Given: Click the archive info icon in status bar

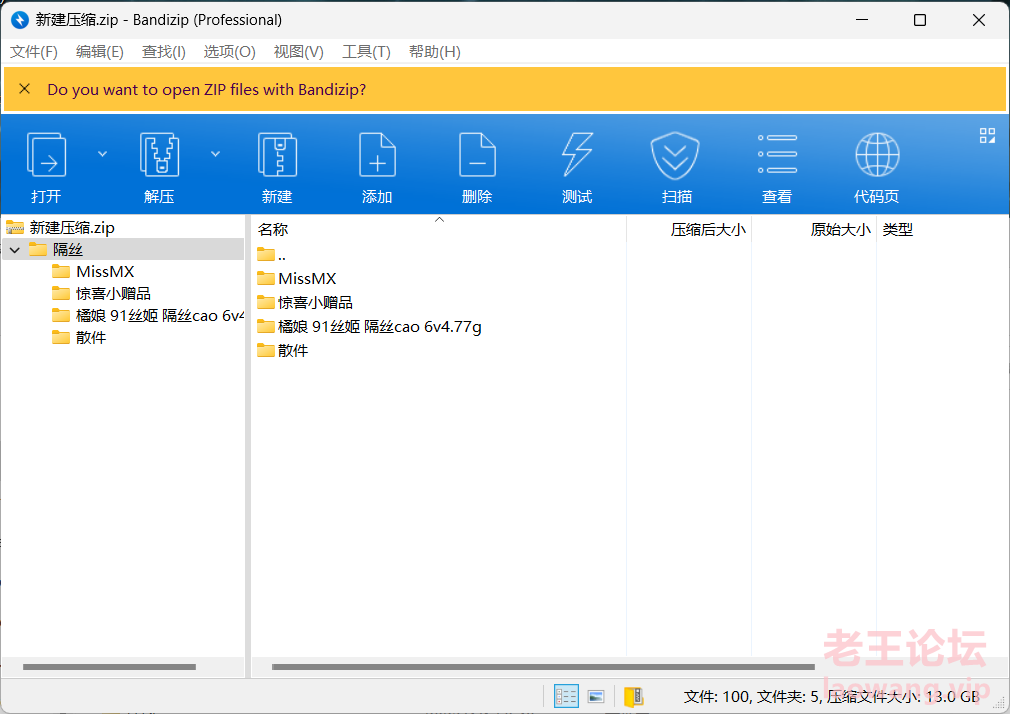Looking at the screenshot, I should click(634, 697).
